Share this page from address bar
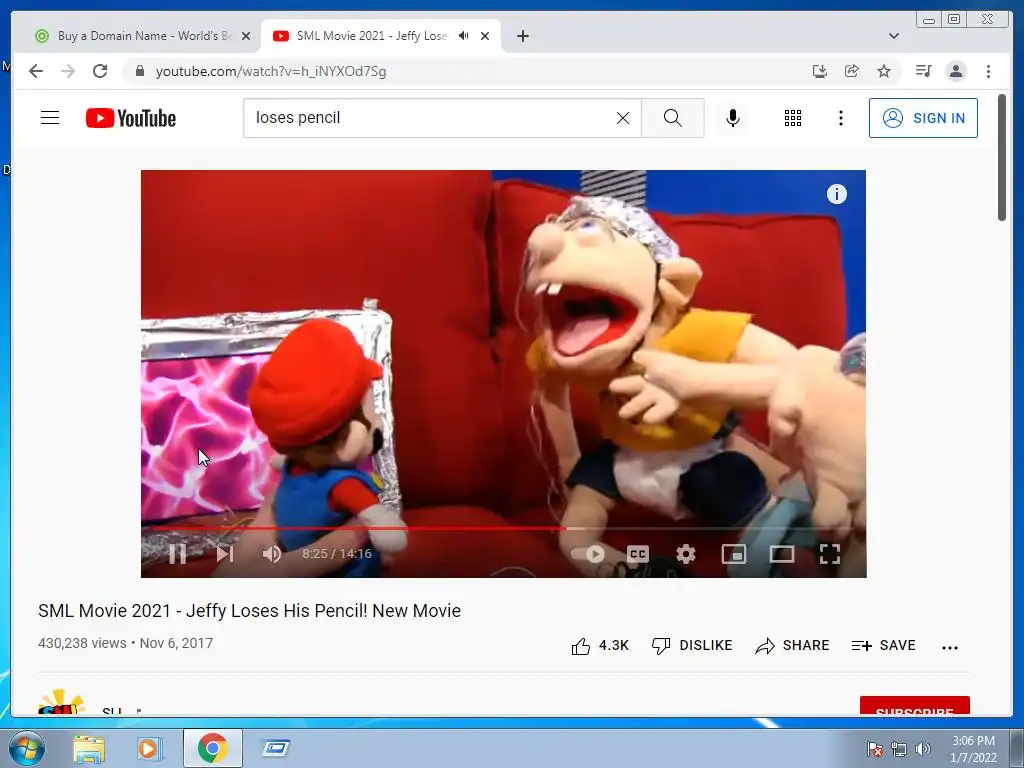Viewport: 1024px width, 768px height. pos(852,71)
